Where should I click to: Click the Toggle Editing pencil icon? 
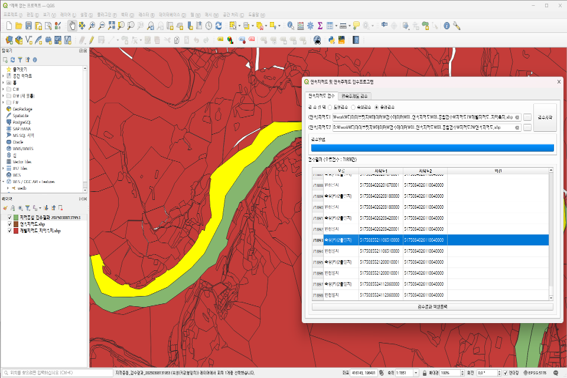click(x=92, y=40)
